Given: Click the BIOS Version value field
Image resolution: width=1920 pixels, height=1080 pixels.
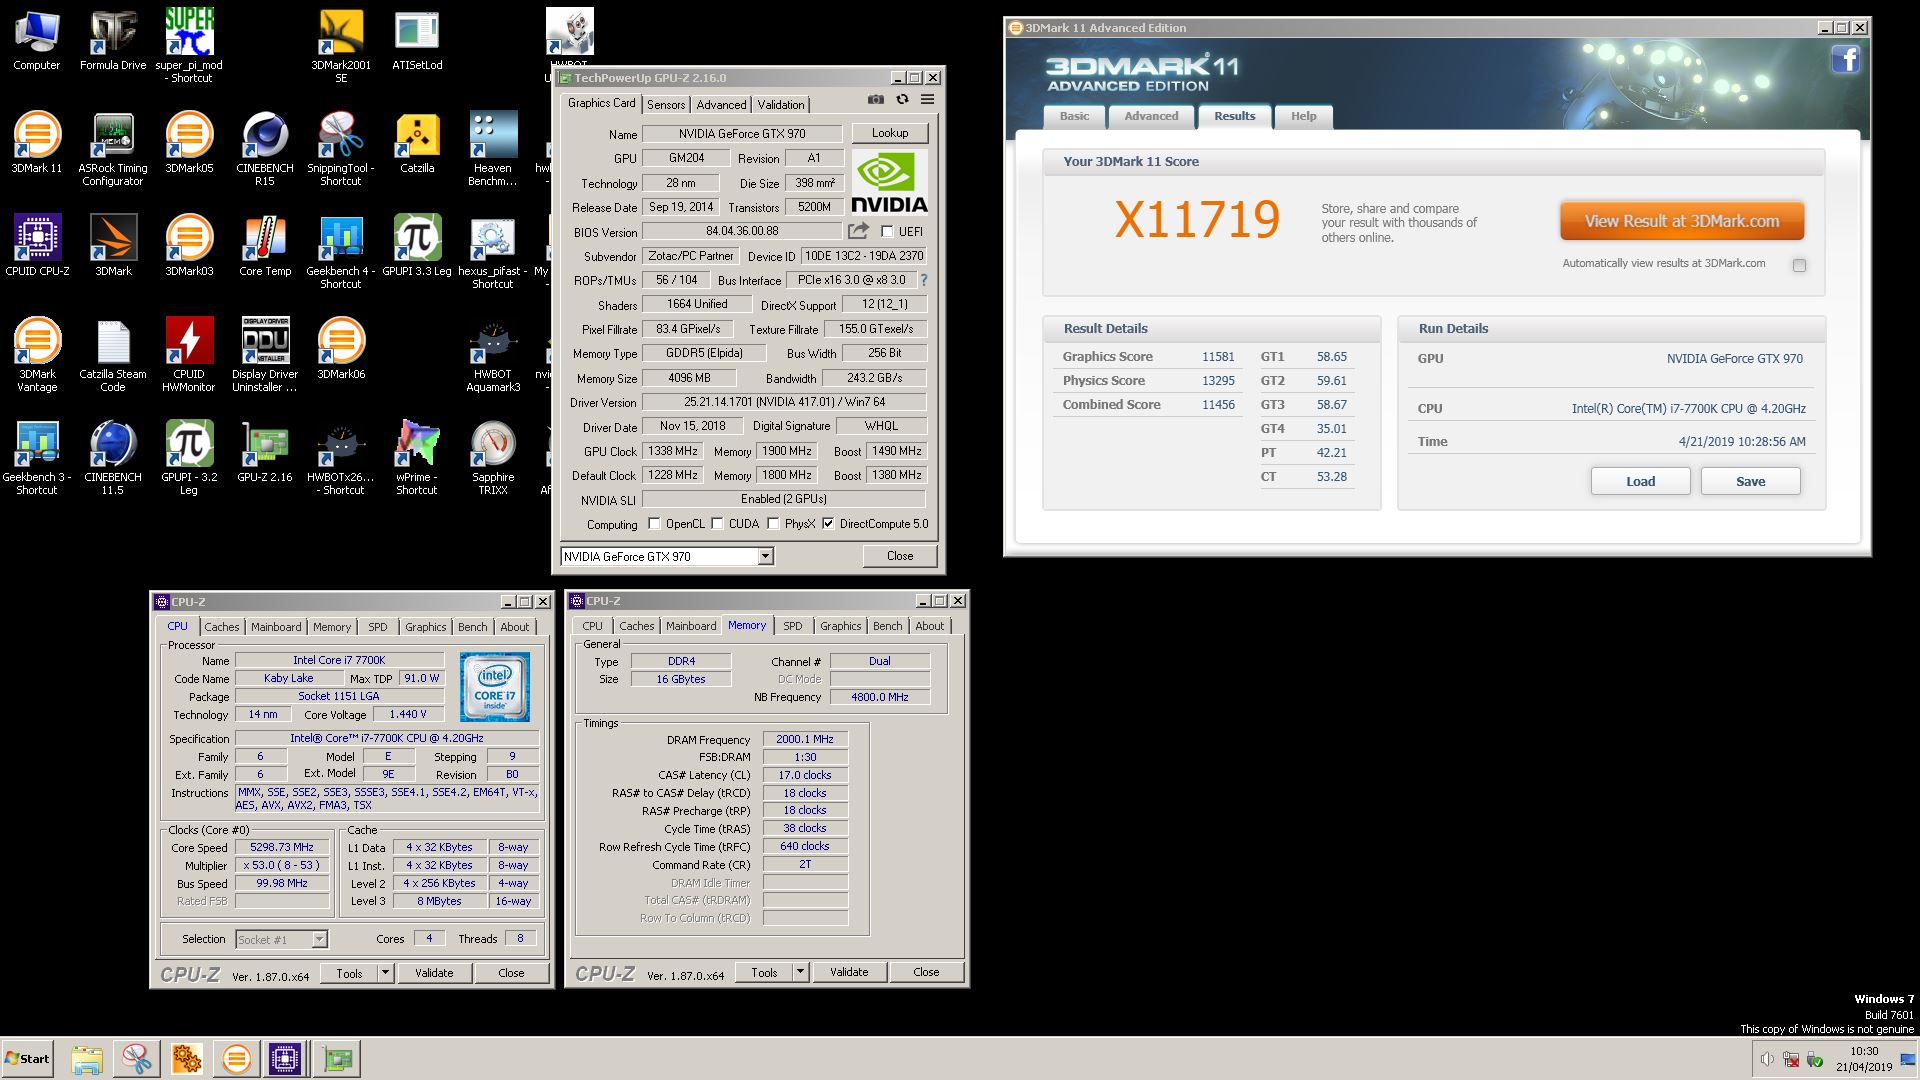Looking at the screenshot, I should pos(742,231).
